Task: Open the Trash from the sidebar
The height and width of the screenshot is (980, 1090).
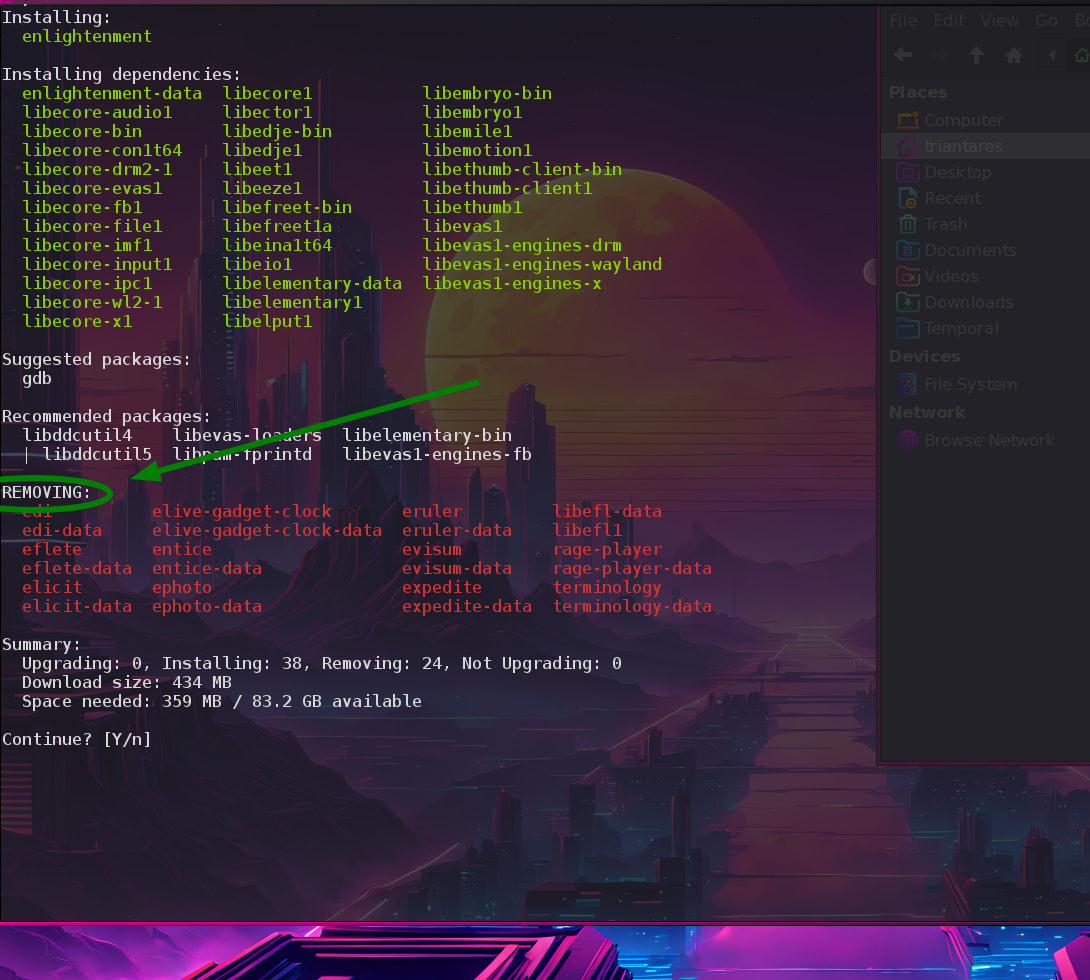Action: point(945,224)
